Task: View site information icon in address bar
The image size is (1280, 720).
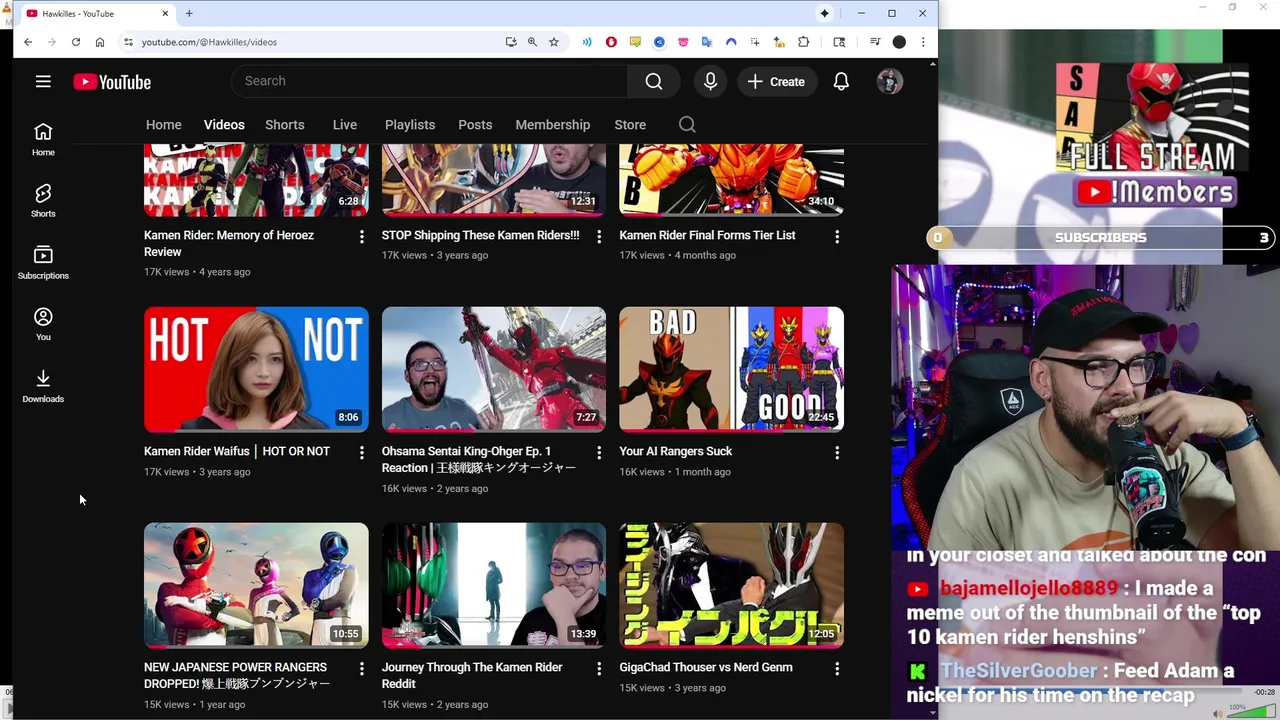Action: click(x=128, y=42)
